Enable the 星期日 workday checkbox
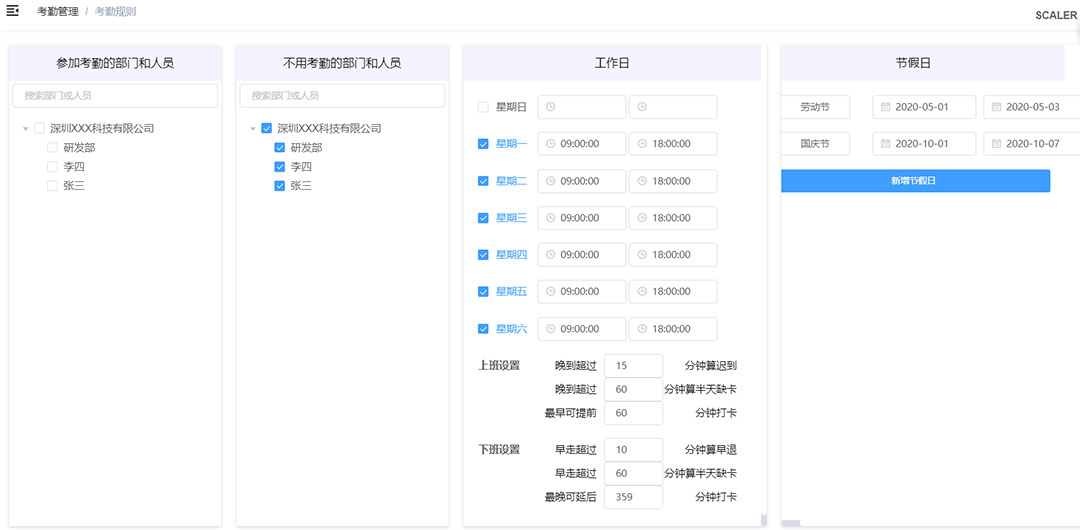Viewport: 1080px width, 530px height. coord(483,107)
